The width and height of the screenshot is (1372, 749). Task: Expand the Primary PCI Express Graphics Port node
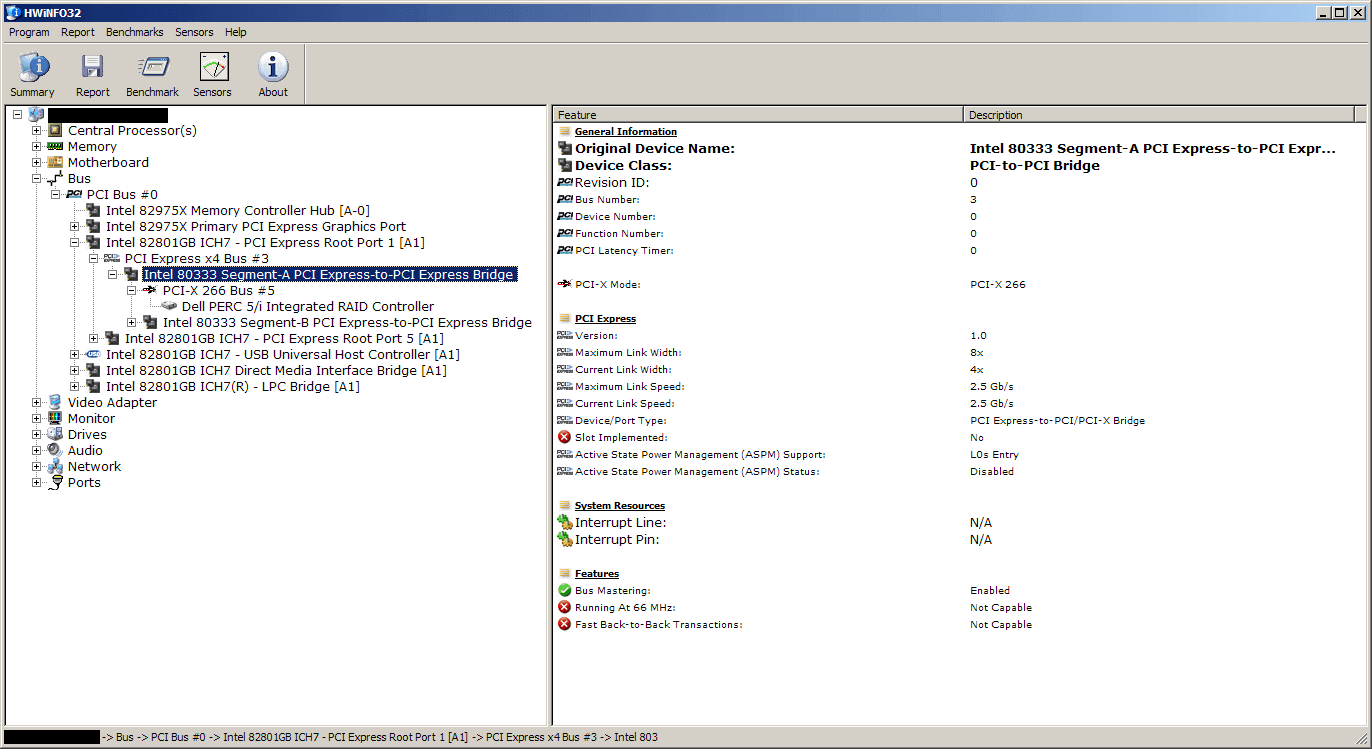(75, 226)
